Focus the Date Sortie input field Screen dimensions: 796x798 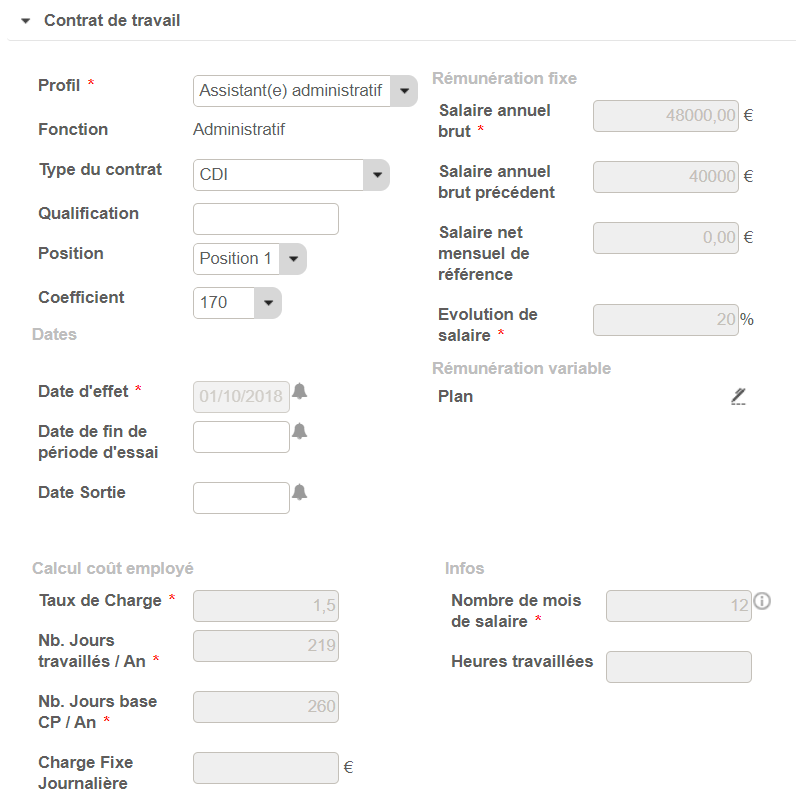tap(241, 498)
